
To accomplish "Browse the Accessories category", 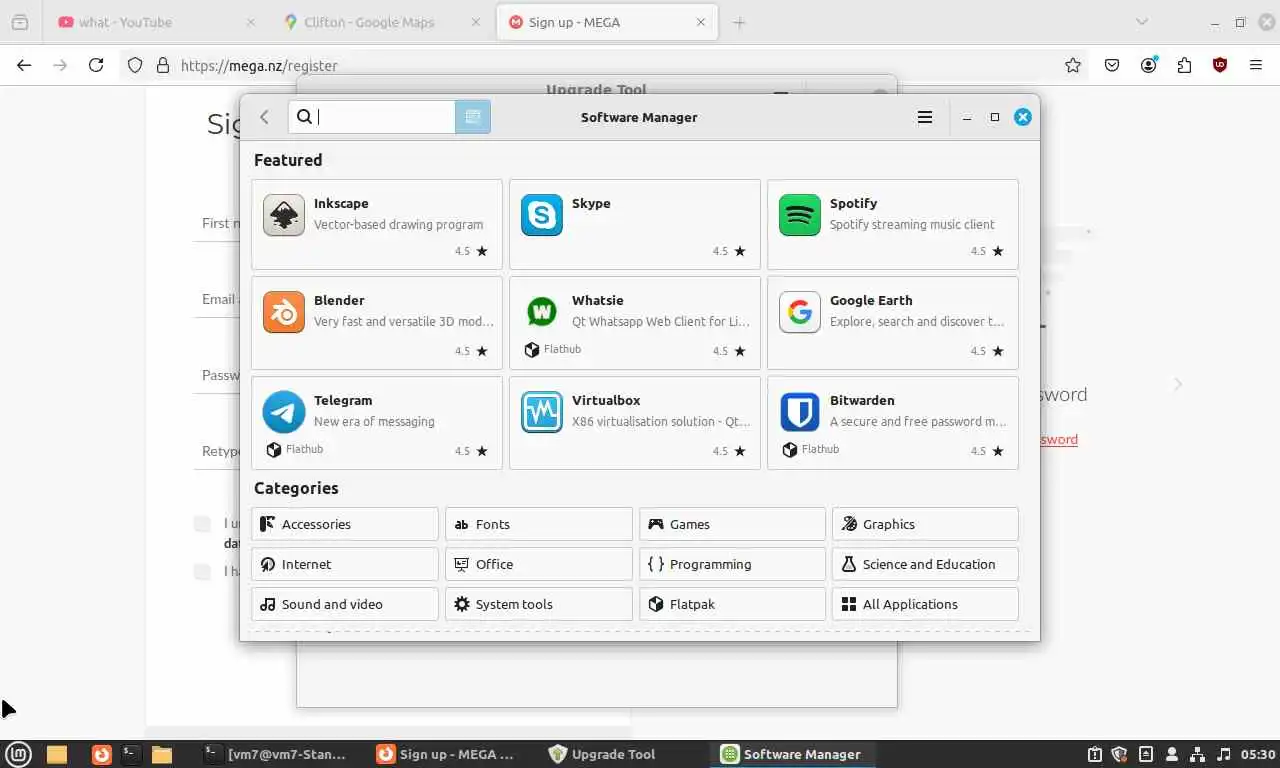I will [x=345, y=524].
